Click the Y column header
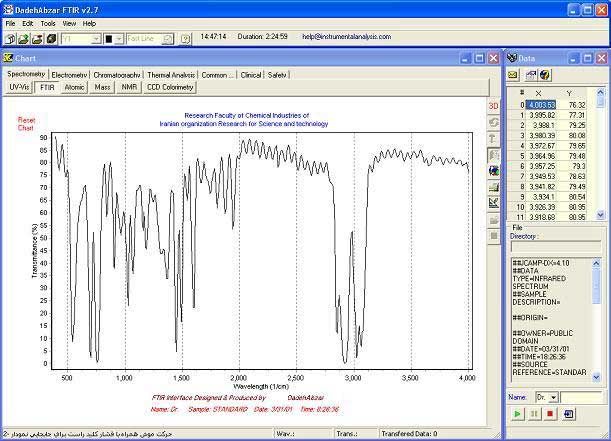The height and width of the screenshot is (441, 611). coord(569,93)
